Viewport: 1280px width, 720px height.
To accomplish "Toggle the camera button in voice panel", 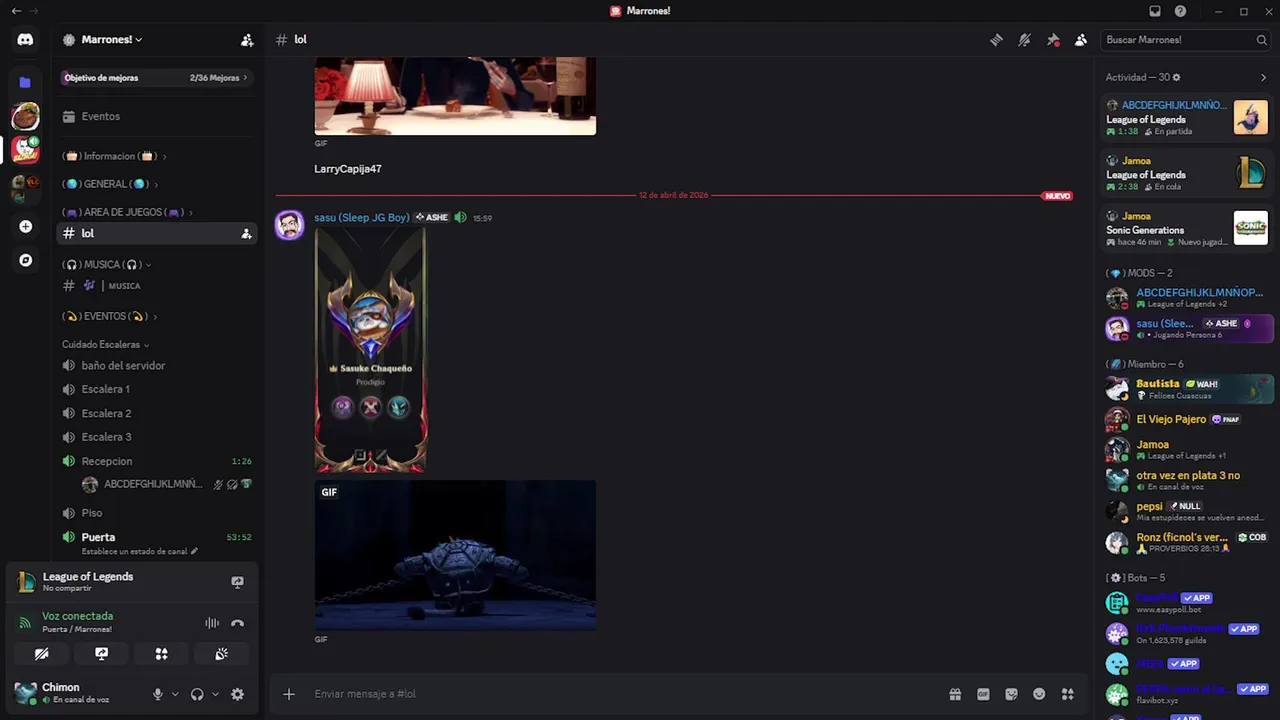I will click(41, 654).
